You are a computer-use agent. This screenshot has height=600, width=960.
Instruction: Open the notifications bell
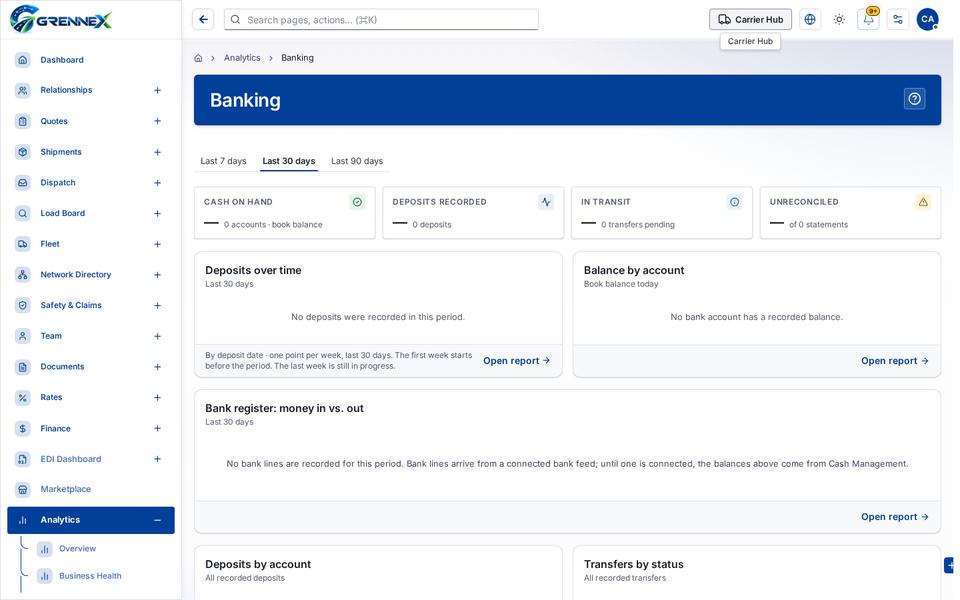(x=868, y=20)
